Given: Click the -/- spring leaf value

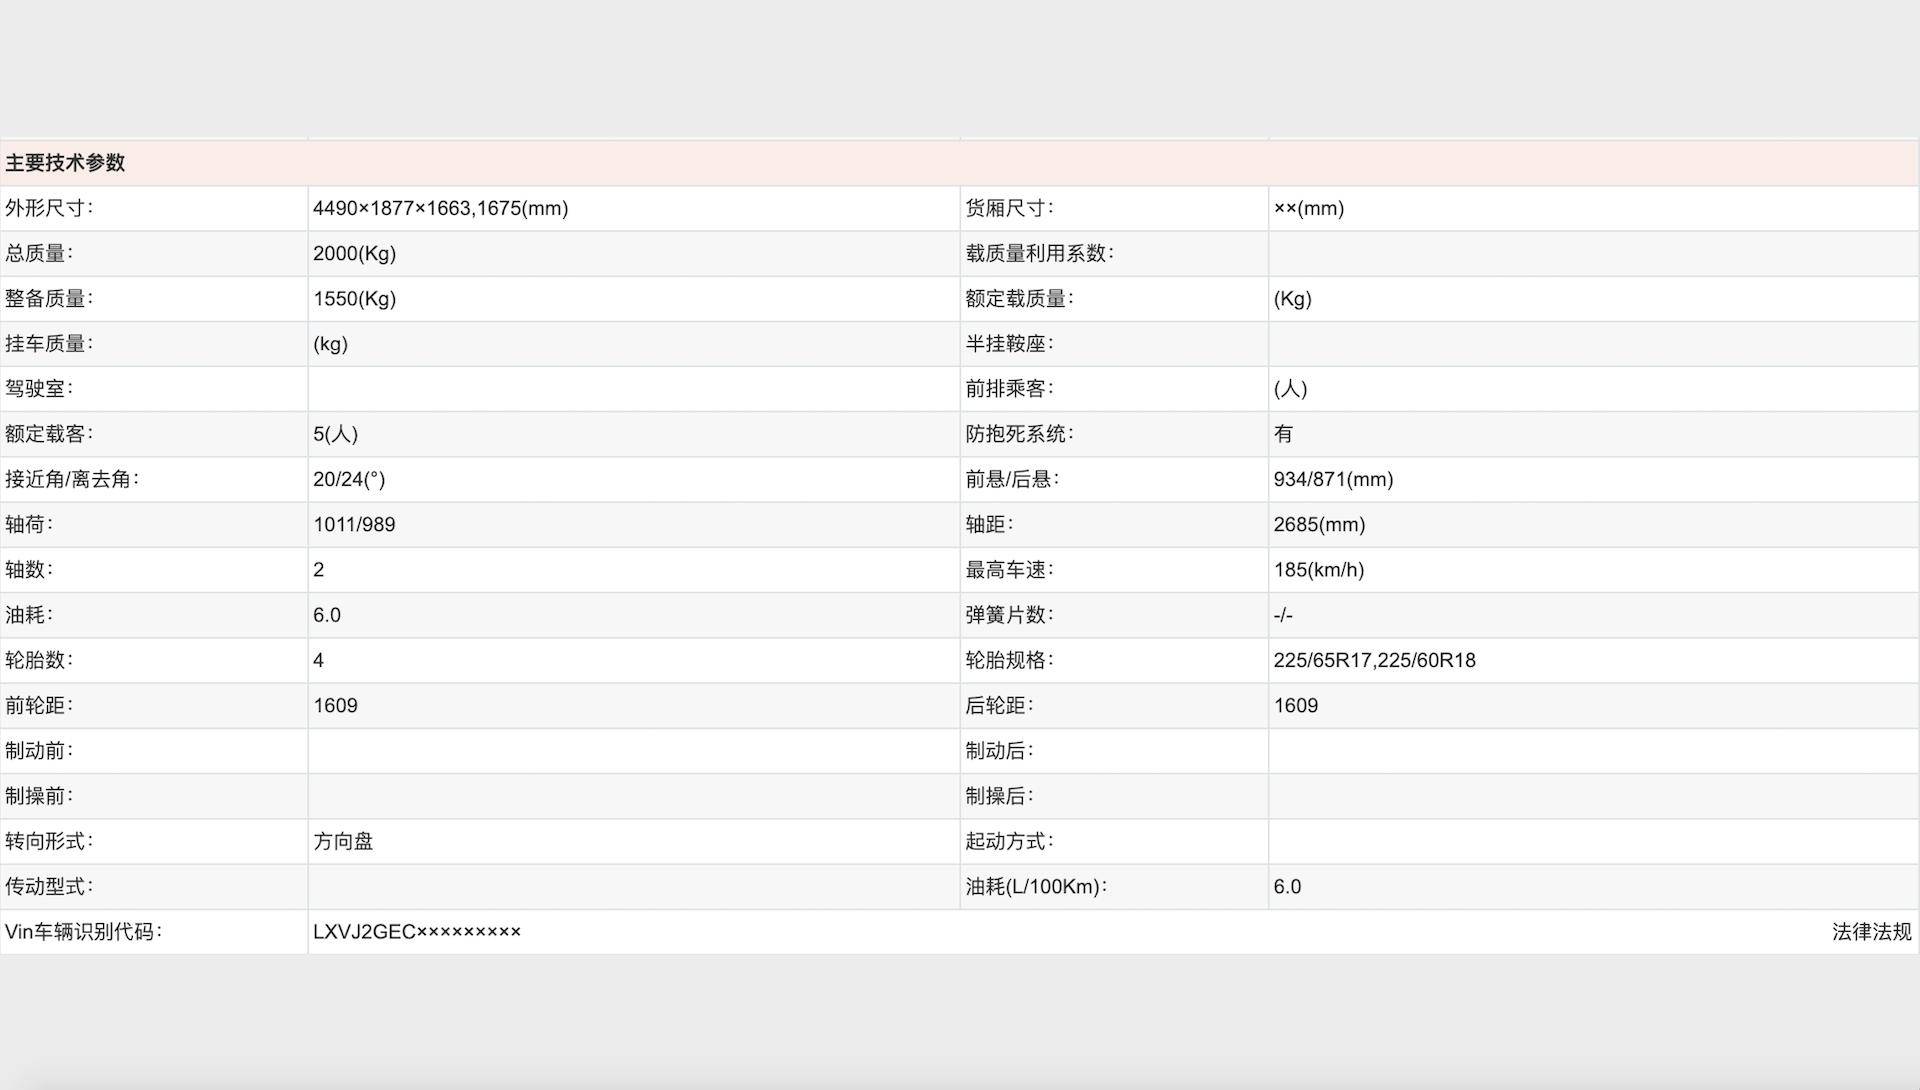Looking at the screenshot, I should click(1283, 615).
